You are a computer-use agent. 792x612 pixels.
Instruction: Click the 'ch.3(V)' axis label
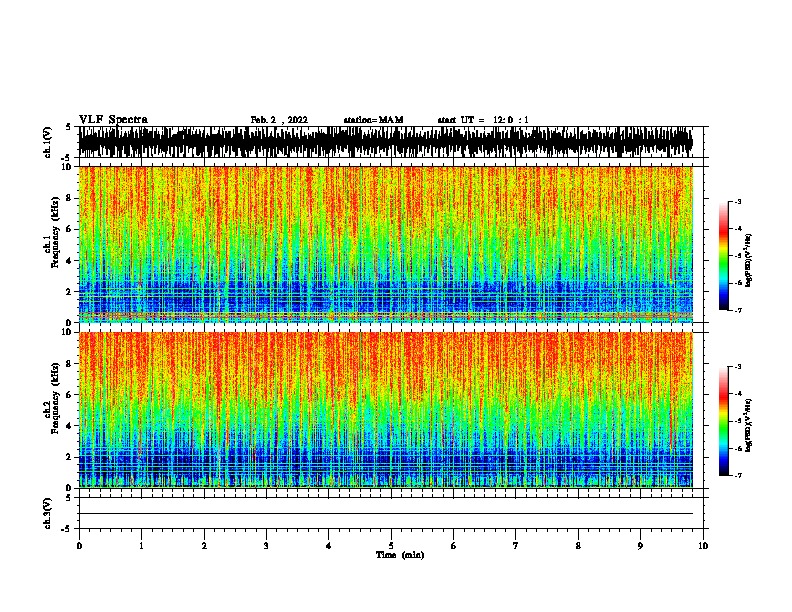point(47,513)
